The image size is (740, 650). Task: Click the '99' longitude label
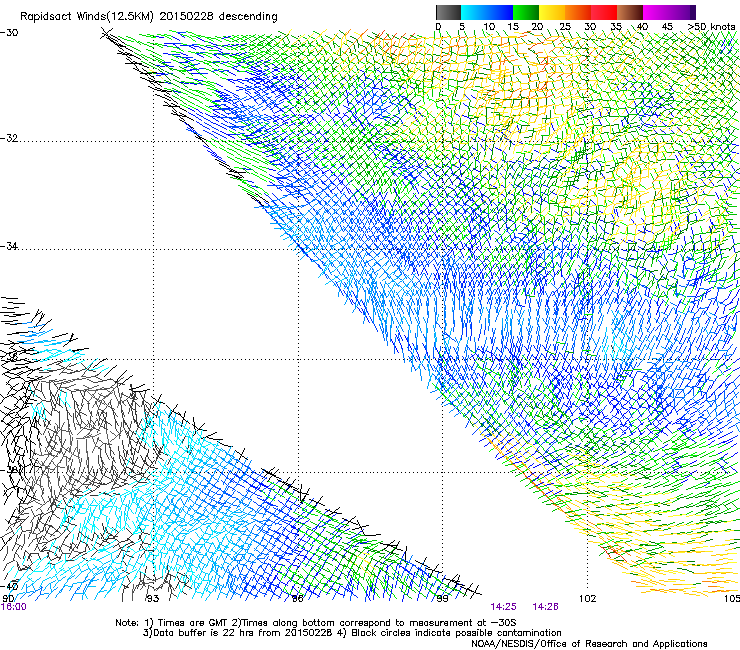coord(442,599)
